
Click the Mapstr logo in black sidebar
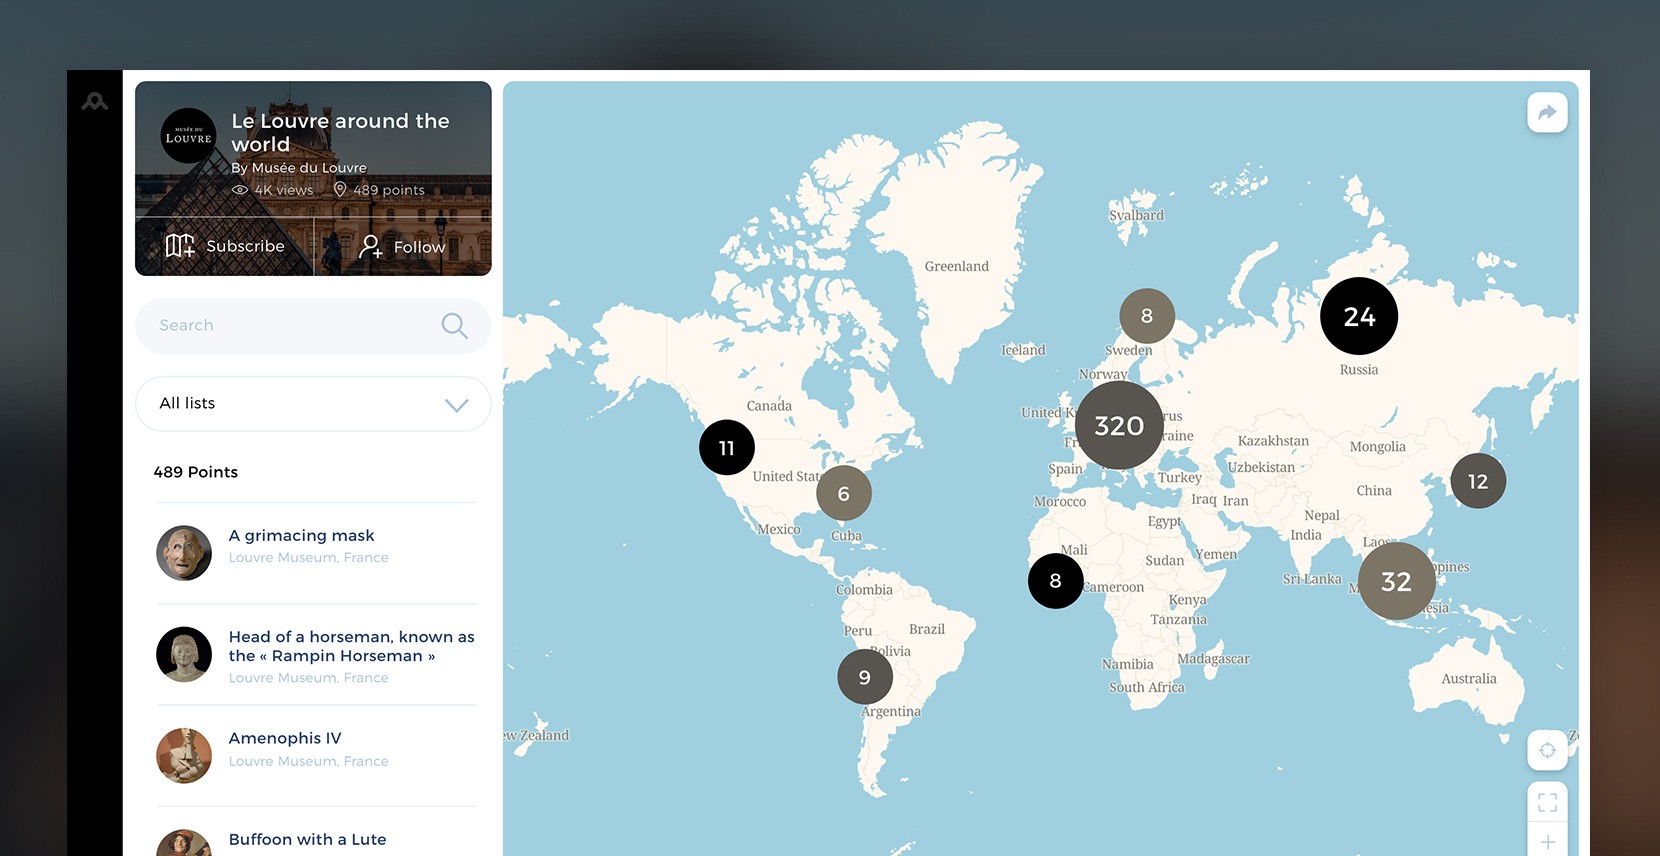pos(95,101)
